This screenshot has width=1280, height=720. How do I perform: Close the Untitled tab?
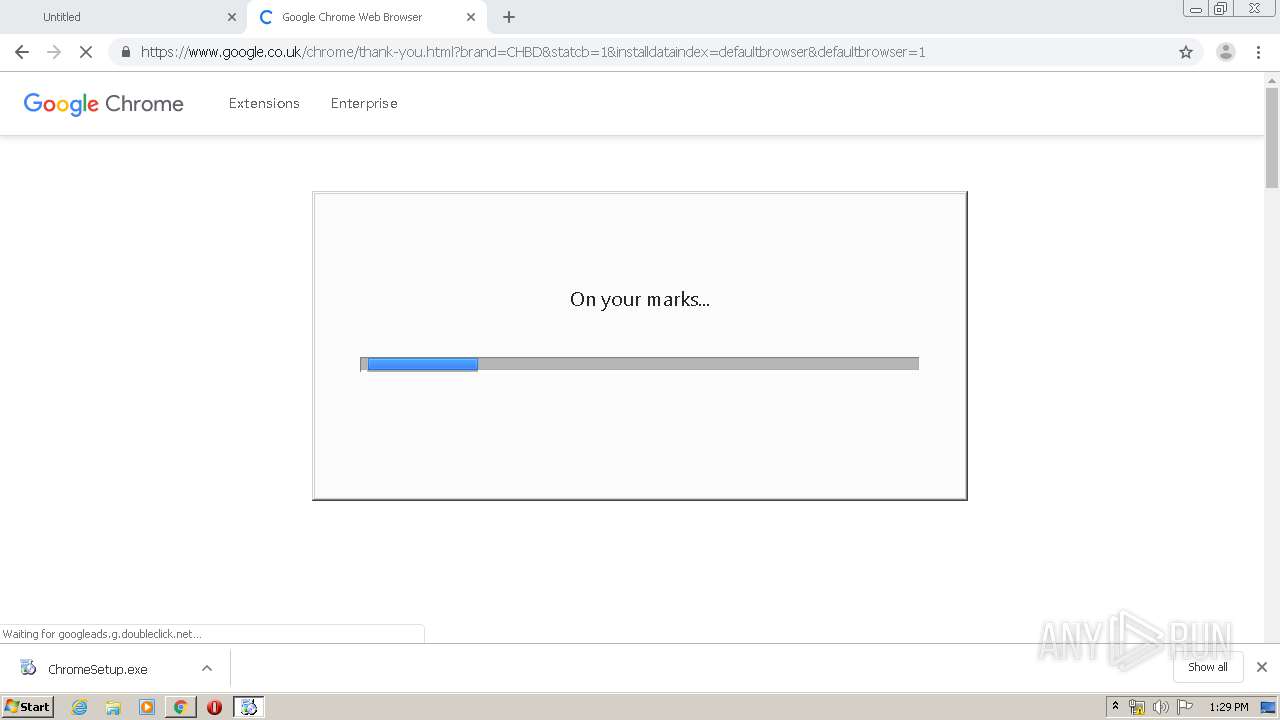tap(232, 17)
